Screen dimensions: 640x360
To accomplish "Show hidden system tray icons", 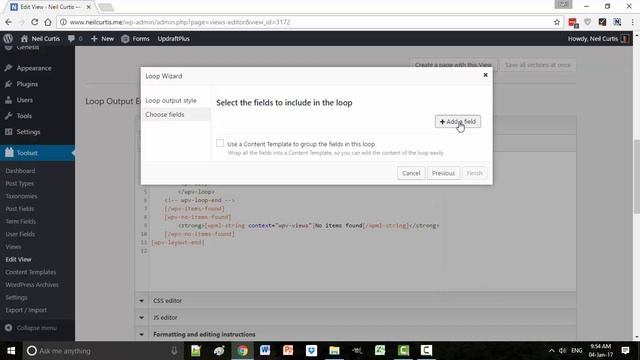I will click(551, 351).
